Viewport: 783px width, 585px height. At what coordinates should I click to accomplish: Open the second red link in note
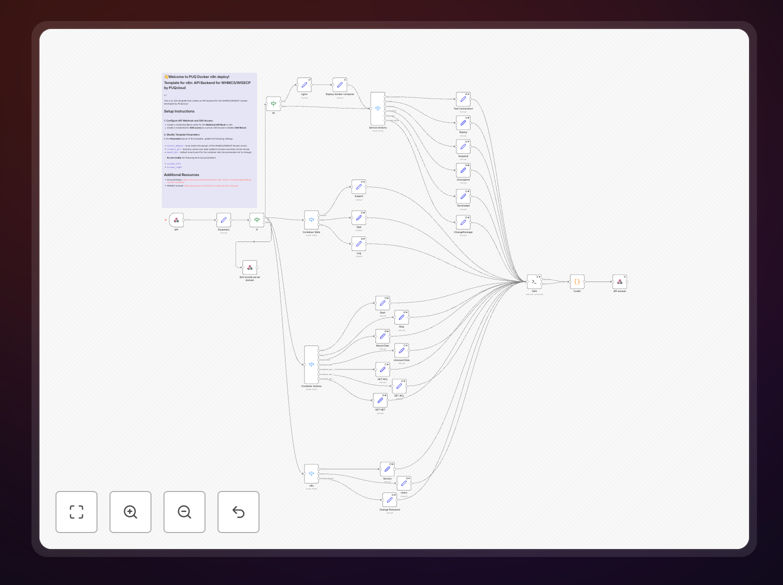click(x=211, y=185)
